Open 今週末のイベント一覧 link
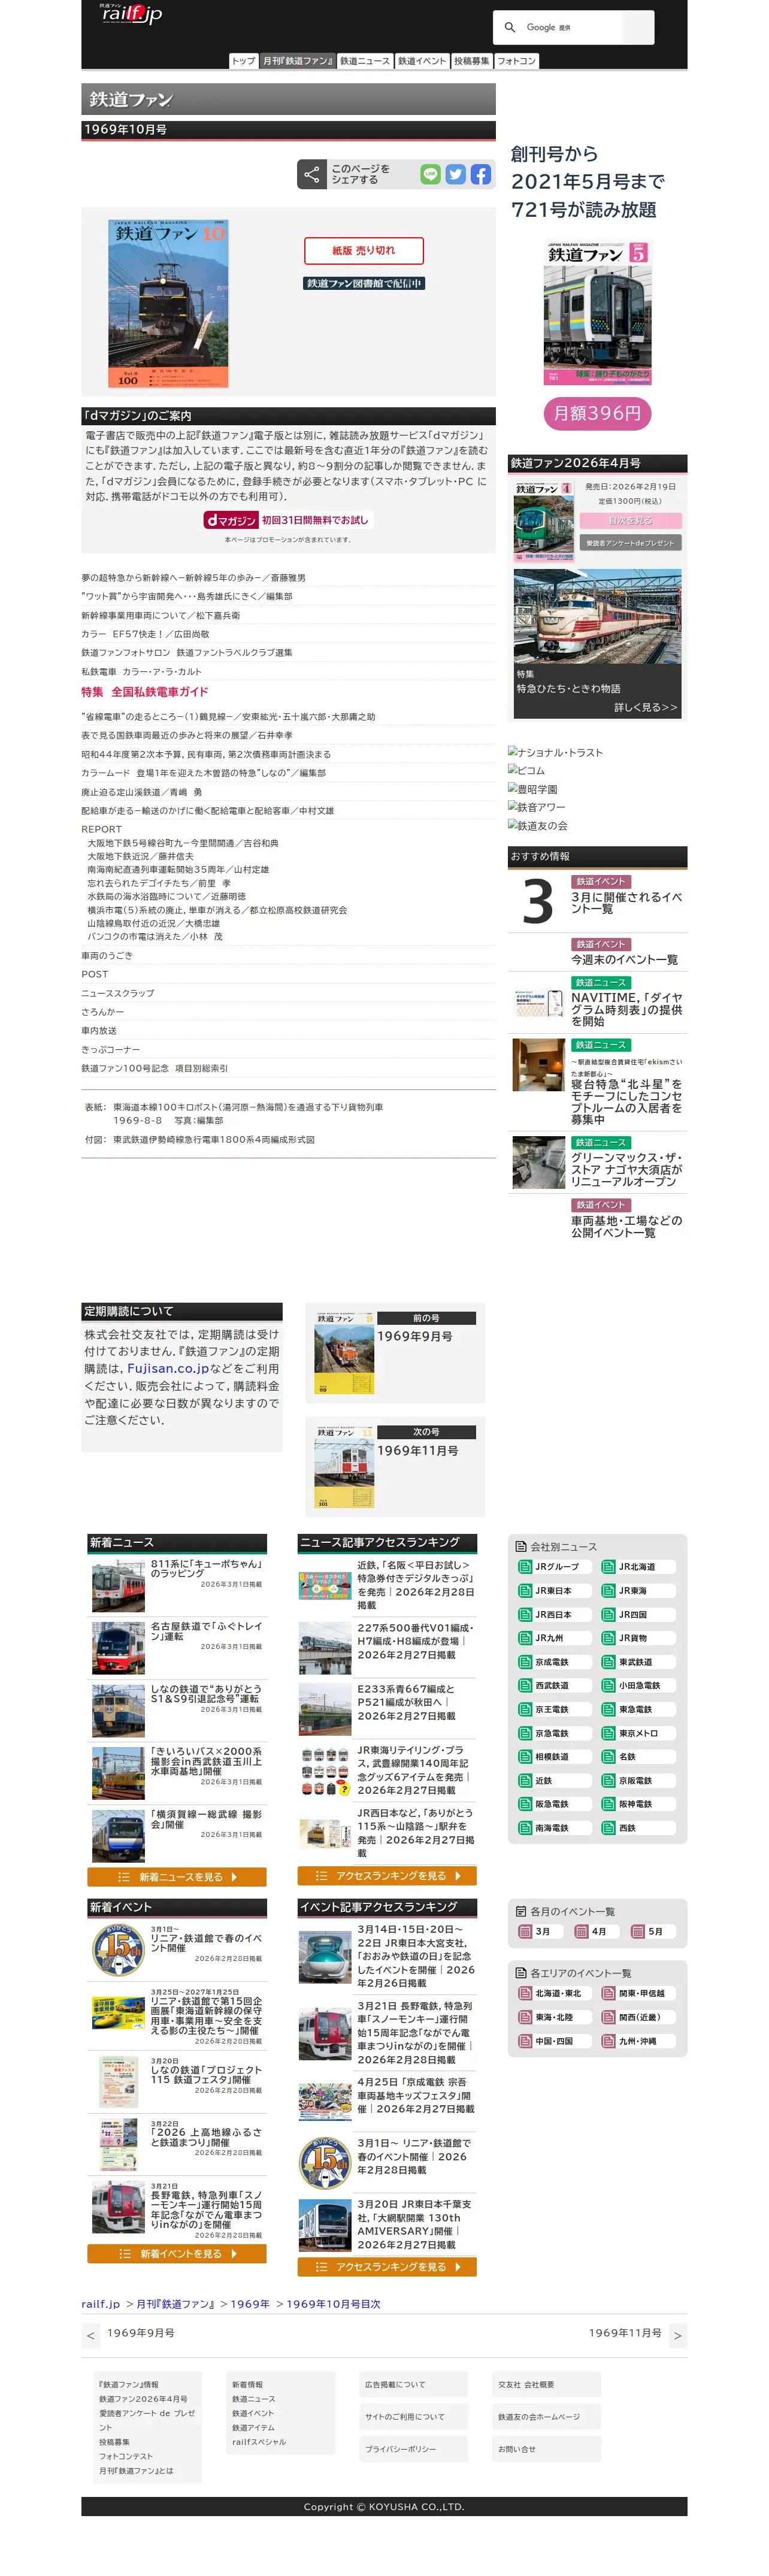Image resolution: width=769 pixels, height=2576 pixels. point(624,960)
